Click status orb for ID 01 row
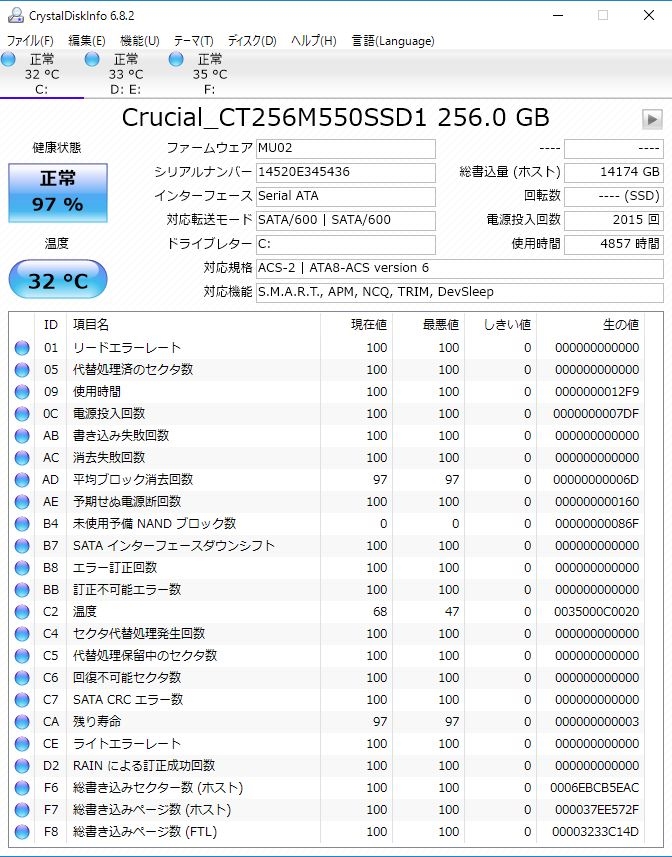The height and width of the screenshot is (857, 672). pos(22,348)
